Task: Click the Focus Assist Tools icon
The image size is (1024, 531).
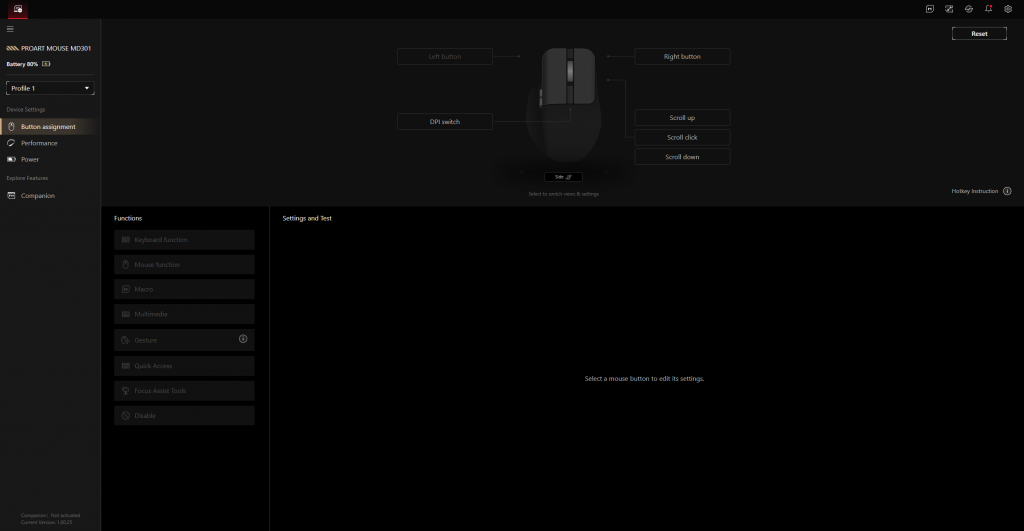Action: pyautogui.click(x=125, y=391)
